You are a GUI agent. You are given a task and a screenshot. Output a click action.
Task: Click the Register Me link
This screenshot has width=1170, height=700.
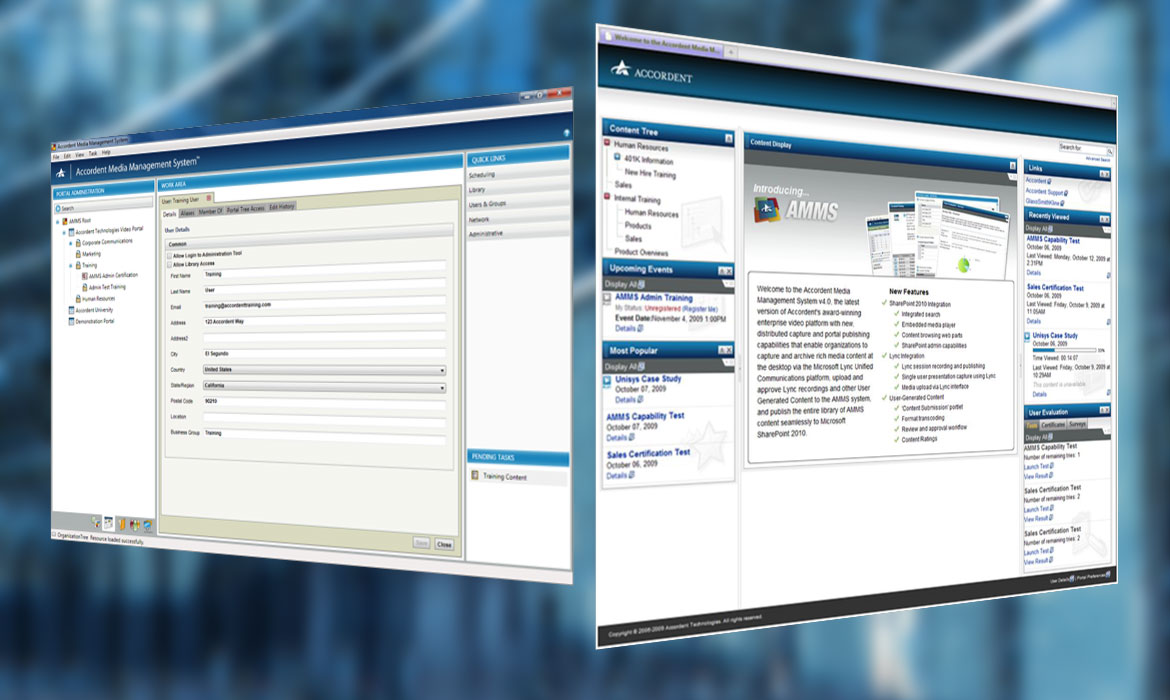pos(699,308)
